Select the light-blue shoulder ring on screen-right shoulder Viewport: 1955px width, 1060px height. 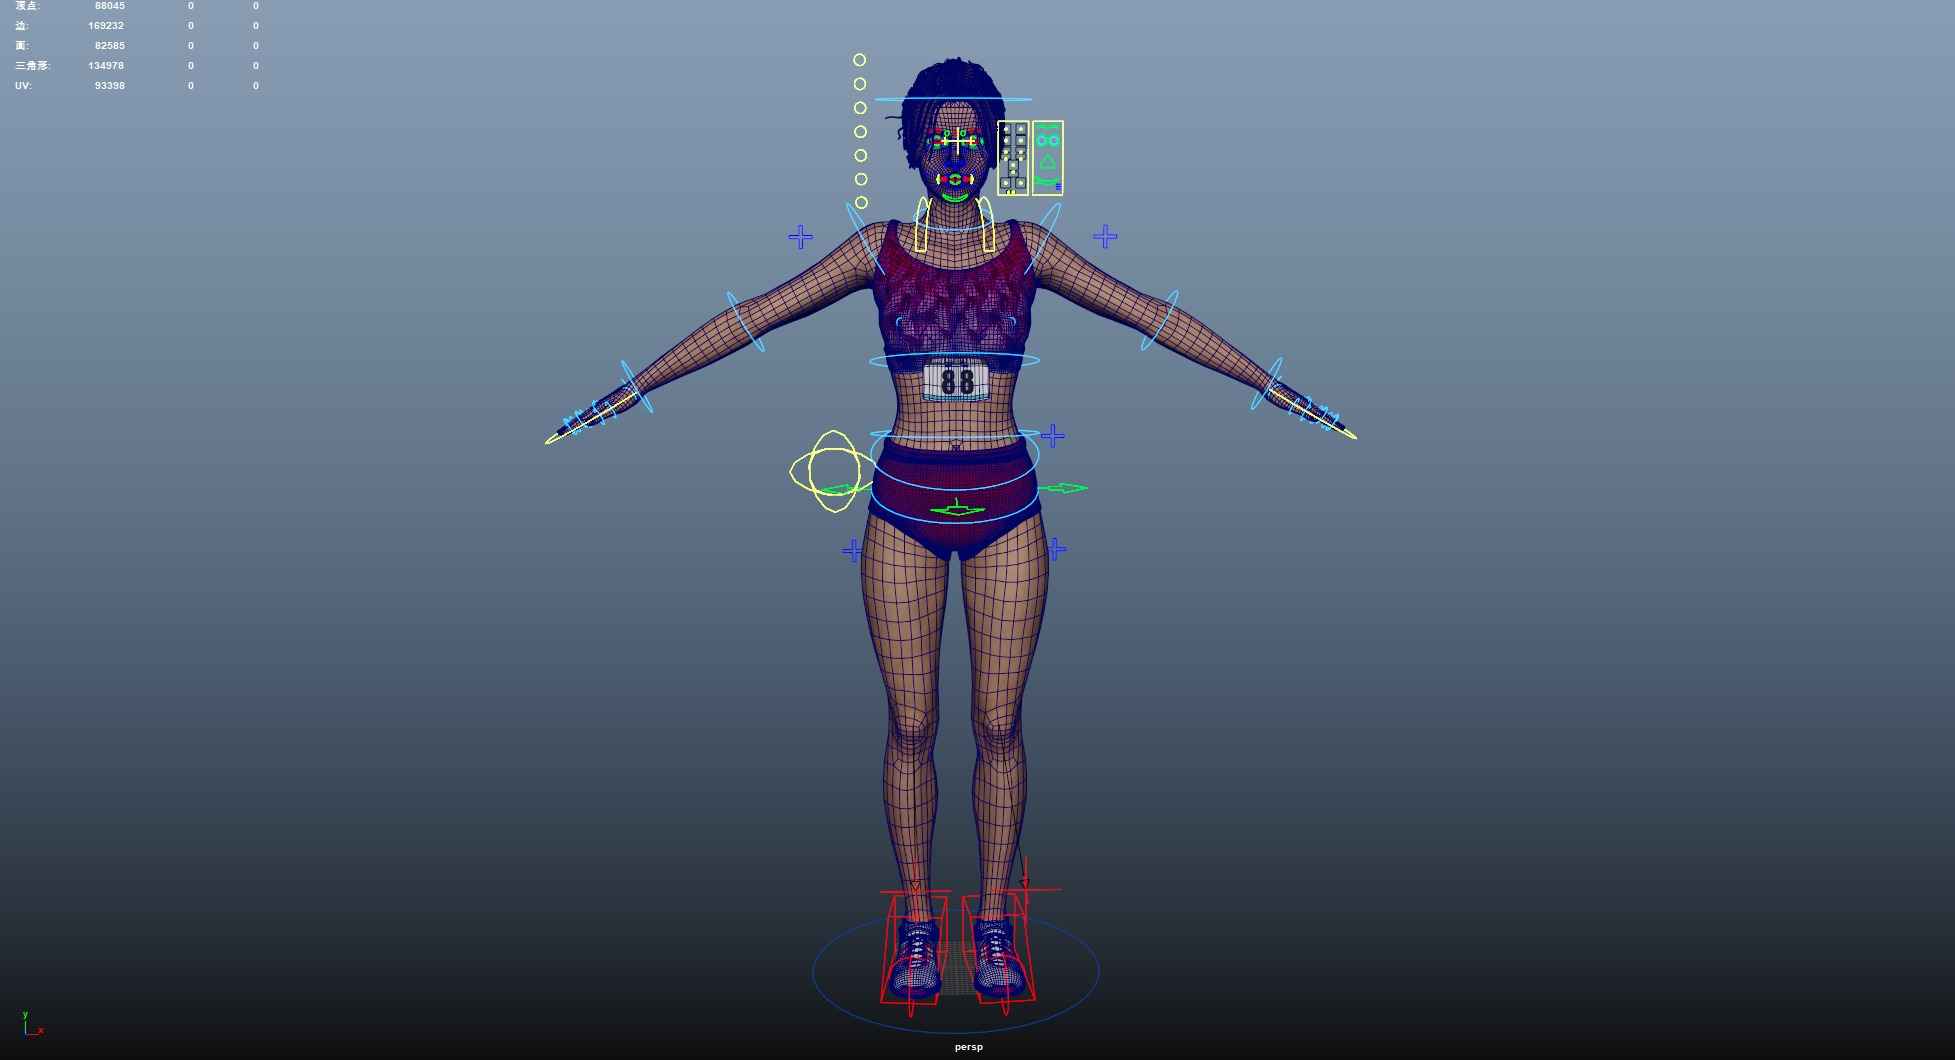(x=1041, y=238)
